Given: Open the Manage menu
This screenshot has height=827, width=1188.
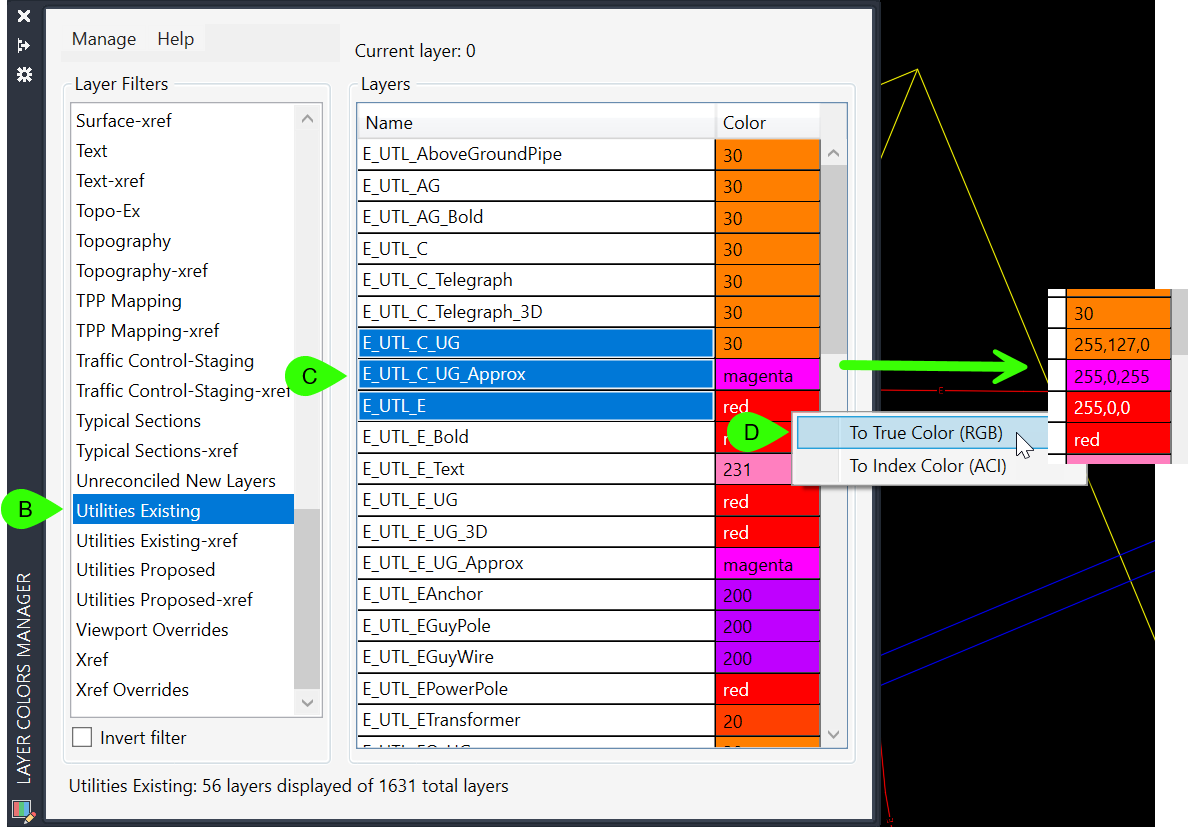Looking at the screenshot, I should (x=104, y=39).
